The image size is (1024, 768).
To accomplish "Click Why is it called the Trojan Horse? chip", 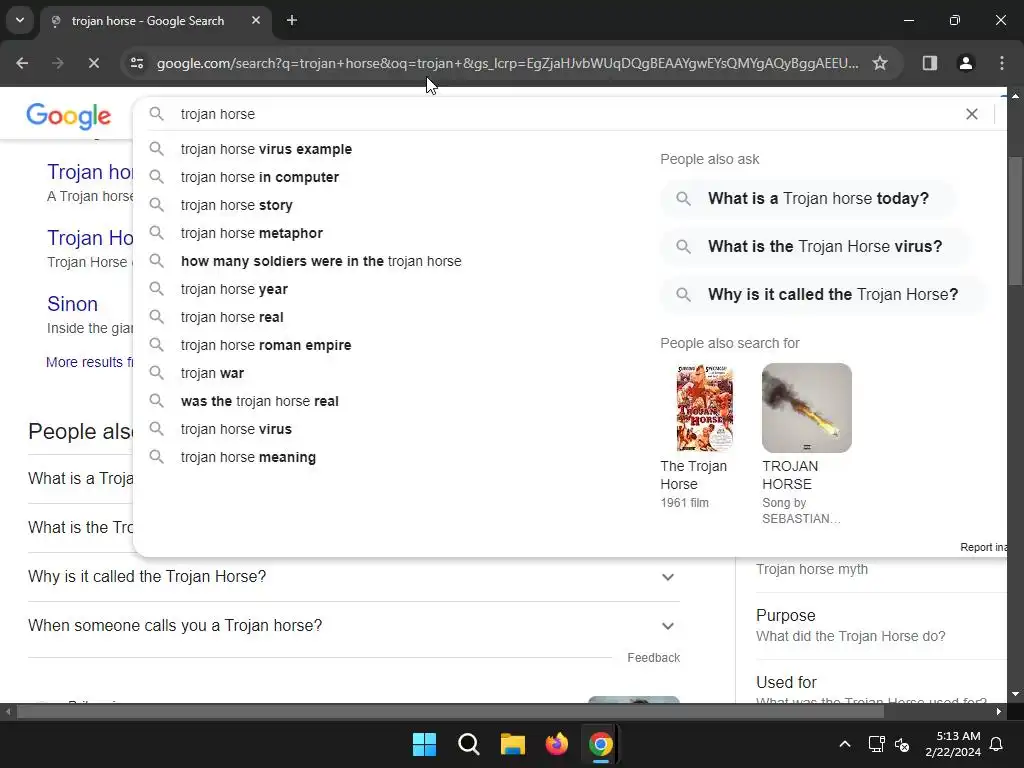I will (823, 295).
